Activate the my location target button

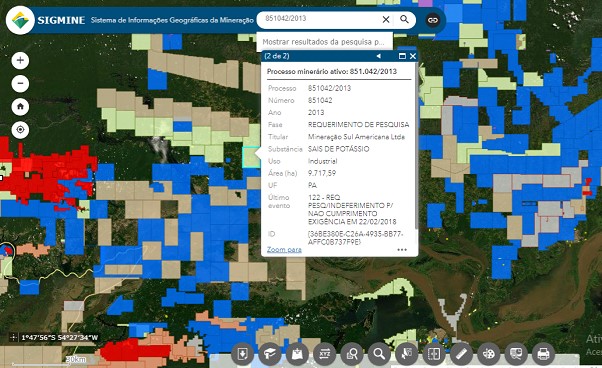[20, 130]
